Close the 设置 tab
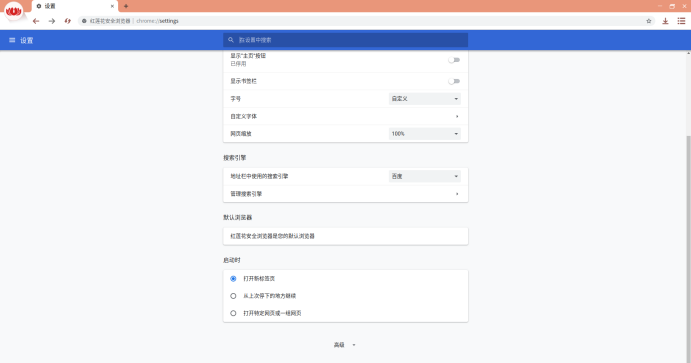Viewport: 691px width, 363px height. point(112,6)
